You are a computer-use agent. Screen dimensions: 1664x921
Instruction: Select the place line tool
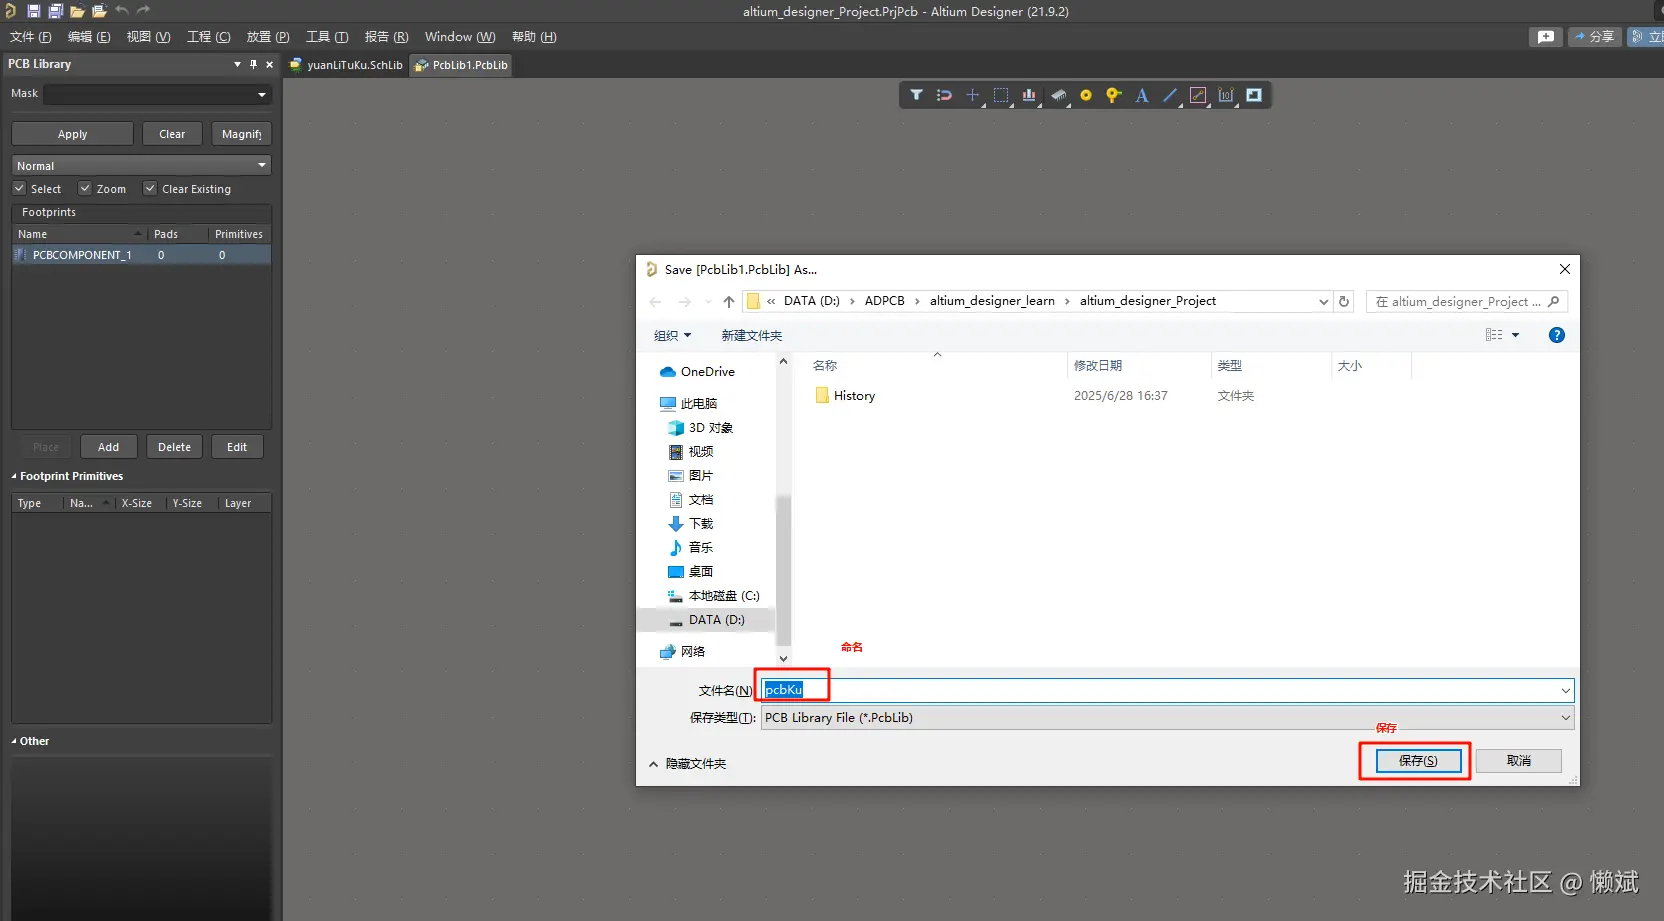1170,95
